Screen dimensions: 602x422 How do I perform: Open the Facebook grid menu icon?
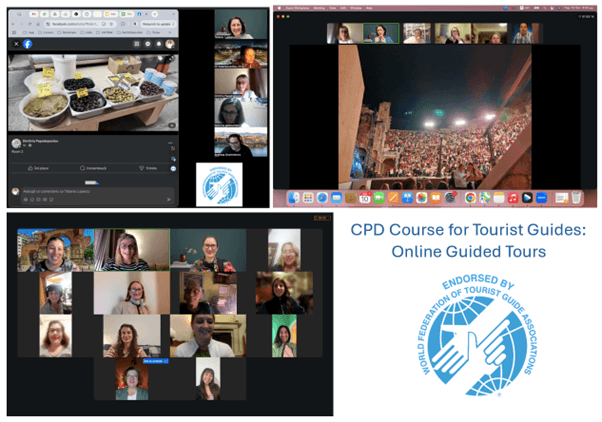pos(136,44)
